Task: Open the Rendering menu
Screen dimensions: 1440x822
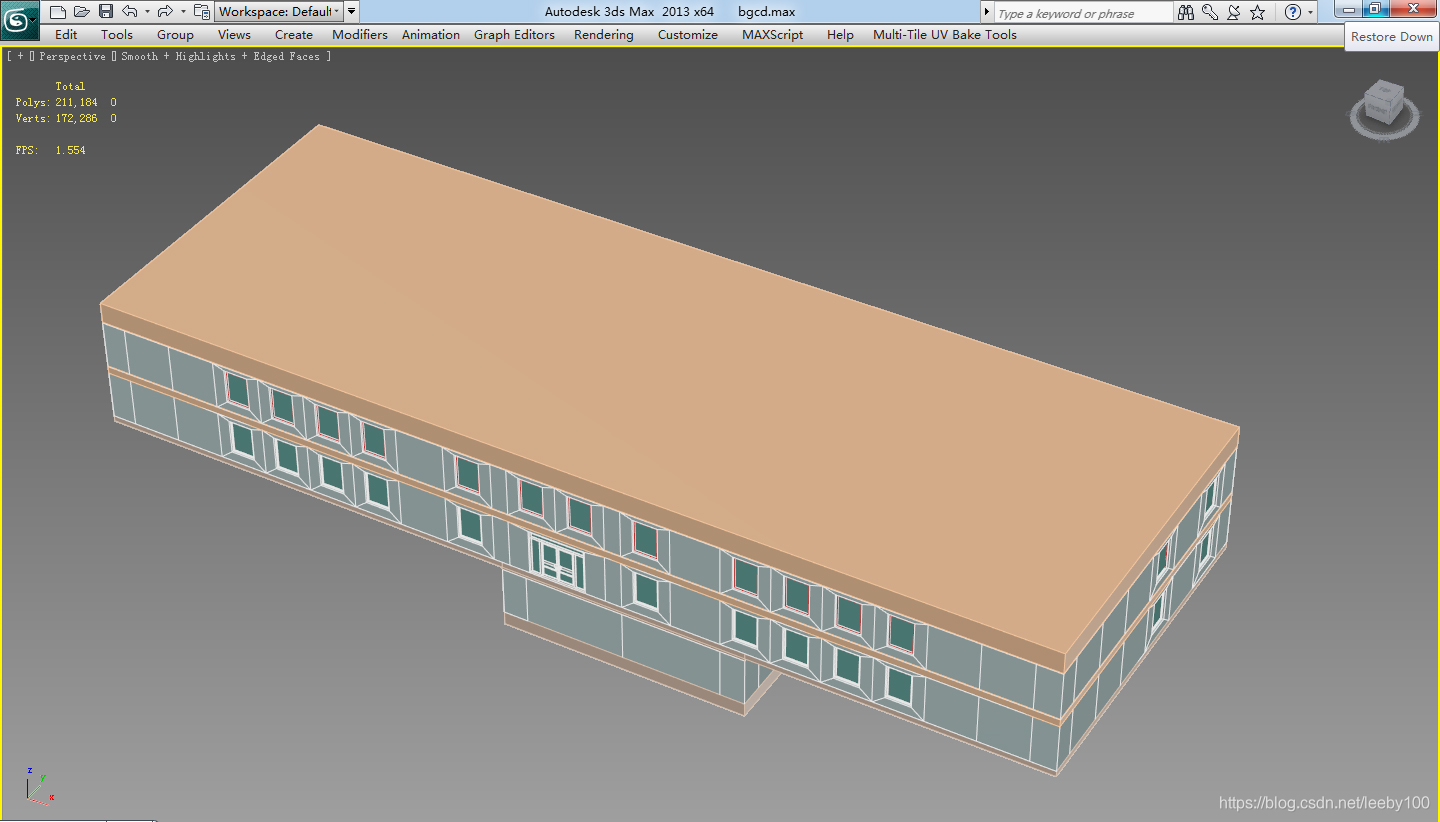Action: 604,34
